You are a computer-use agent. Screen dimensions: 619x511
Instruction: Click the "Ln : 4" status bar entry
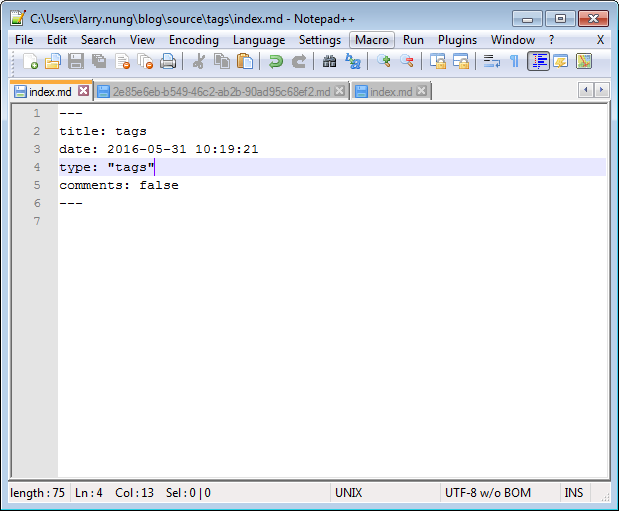(x=89, y=493)
